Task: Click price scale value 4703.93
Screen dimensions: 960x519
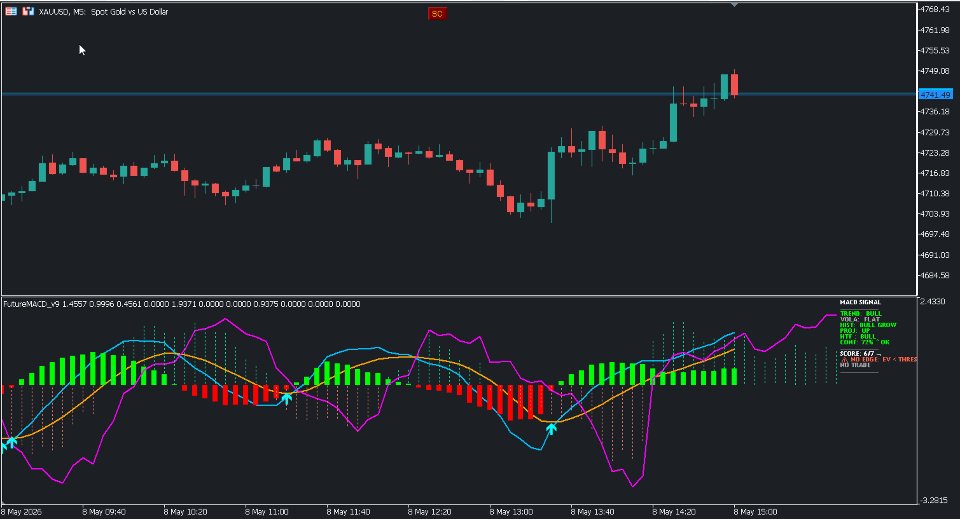Action: tap(935, 214)
